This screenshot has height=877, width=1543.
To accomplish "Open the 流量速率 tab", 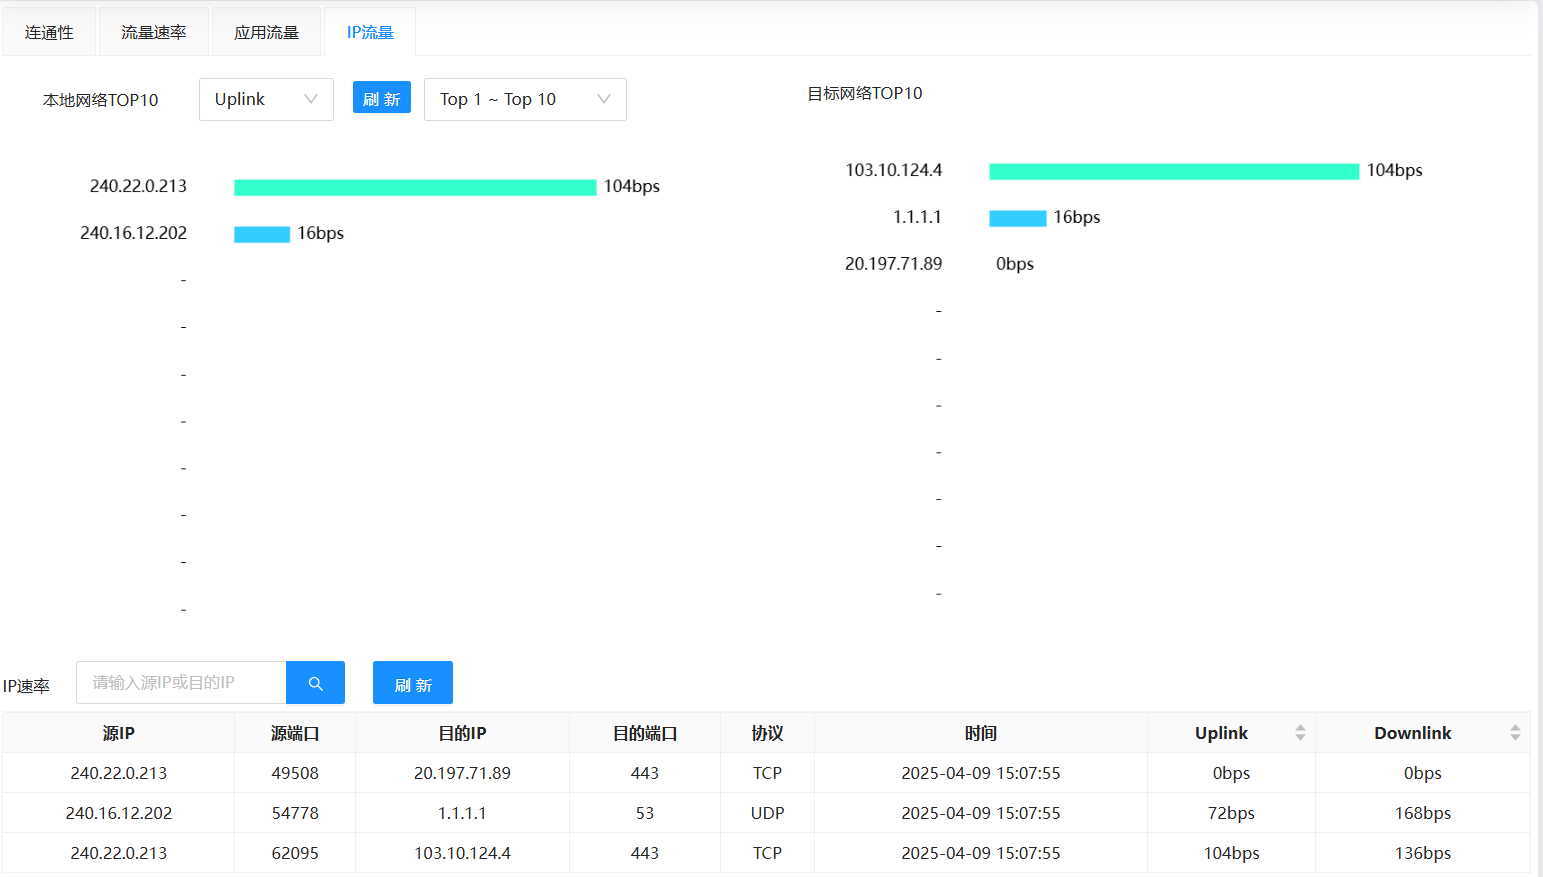I will pyautogui.click(x=154, y=33).
